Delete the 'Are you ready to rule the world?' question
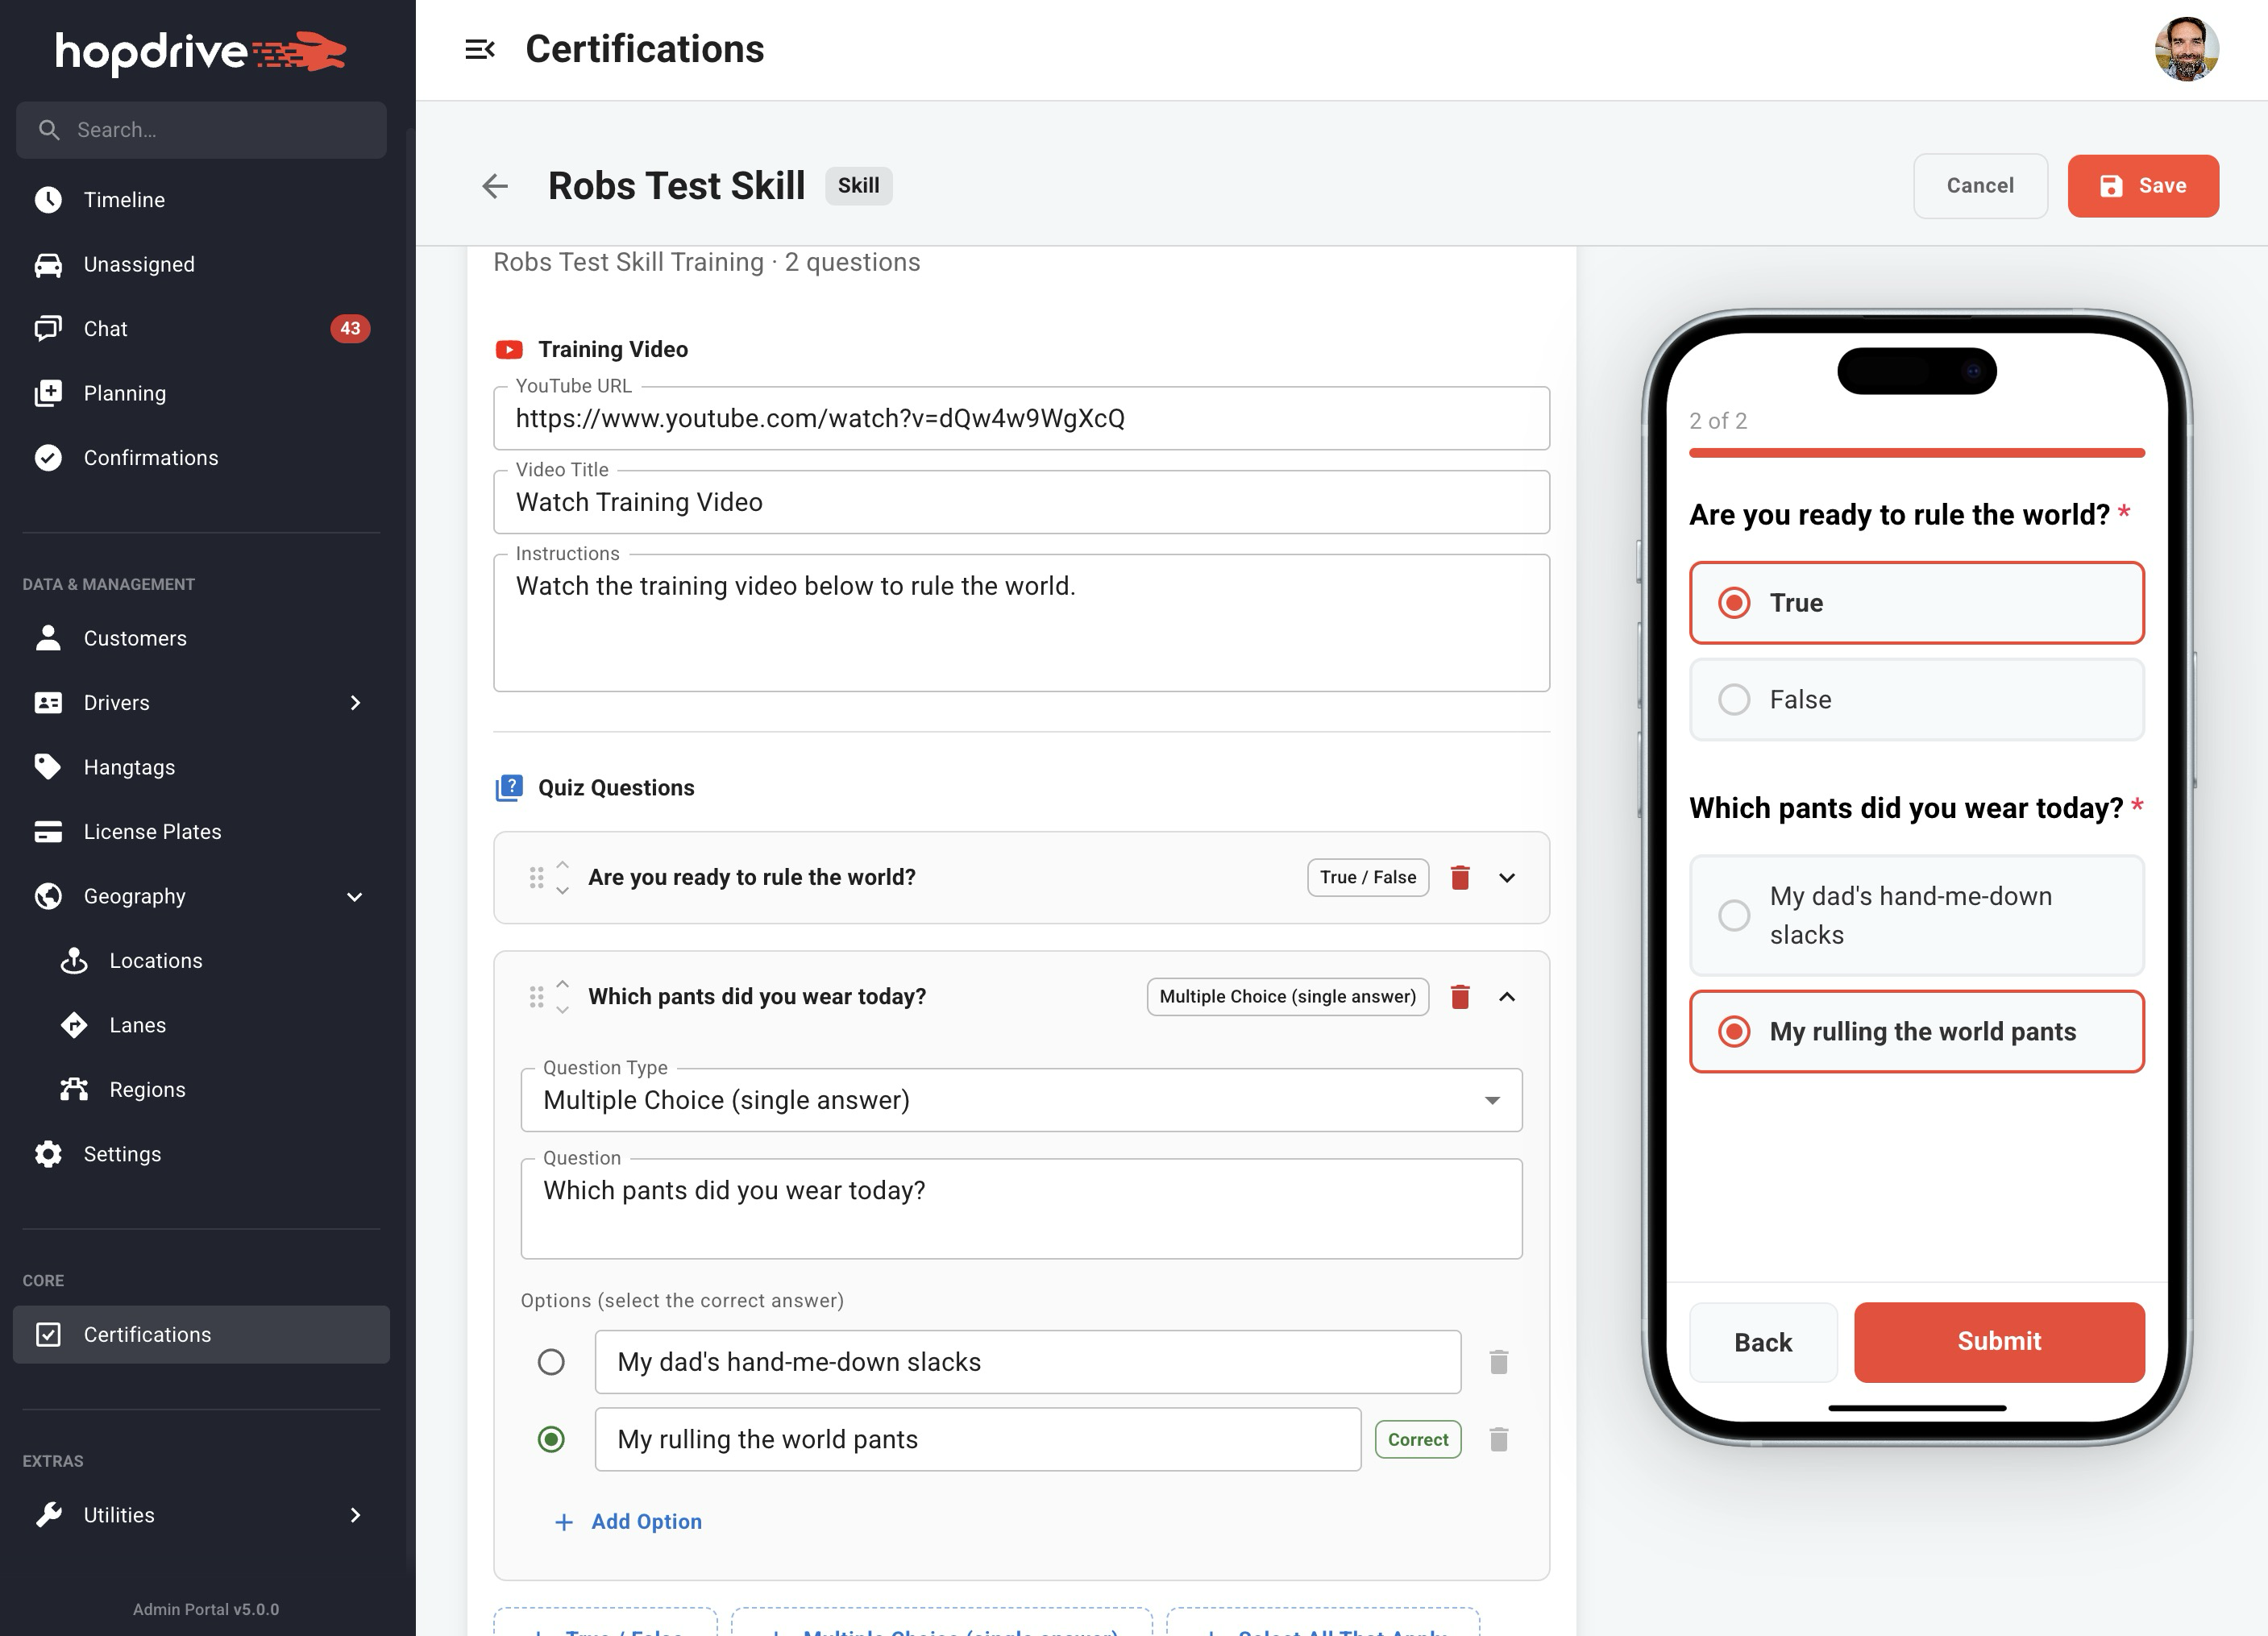The image size is (2268, 1636). point(1459,877)
